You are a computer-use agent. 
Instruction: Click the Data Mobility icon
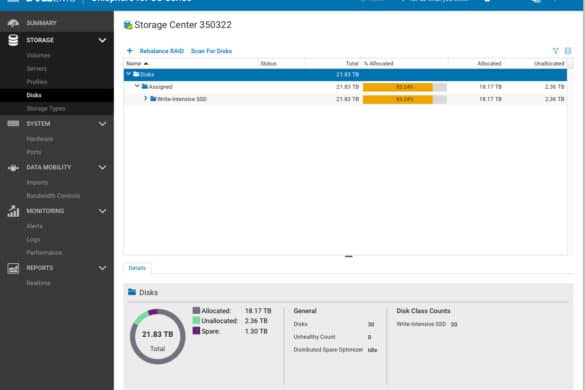click(x=13, y=168)
